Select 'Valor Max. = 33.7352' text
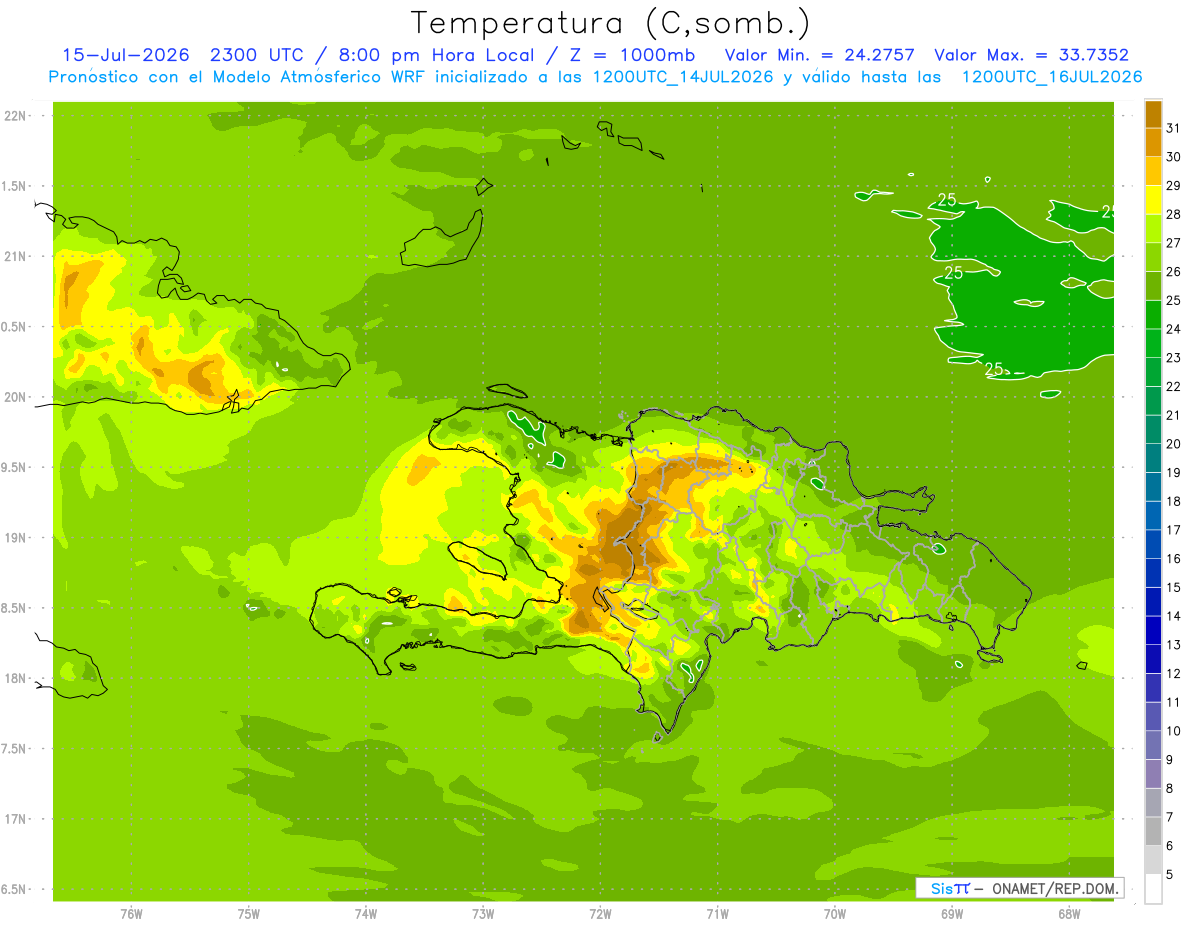The height and width of the screenshot is (927, 1200). click(1032, 55)
